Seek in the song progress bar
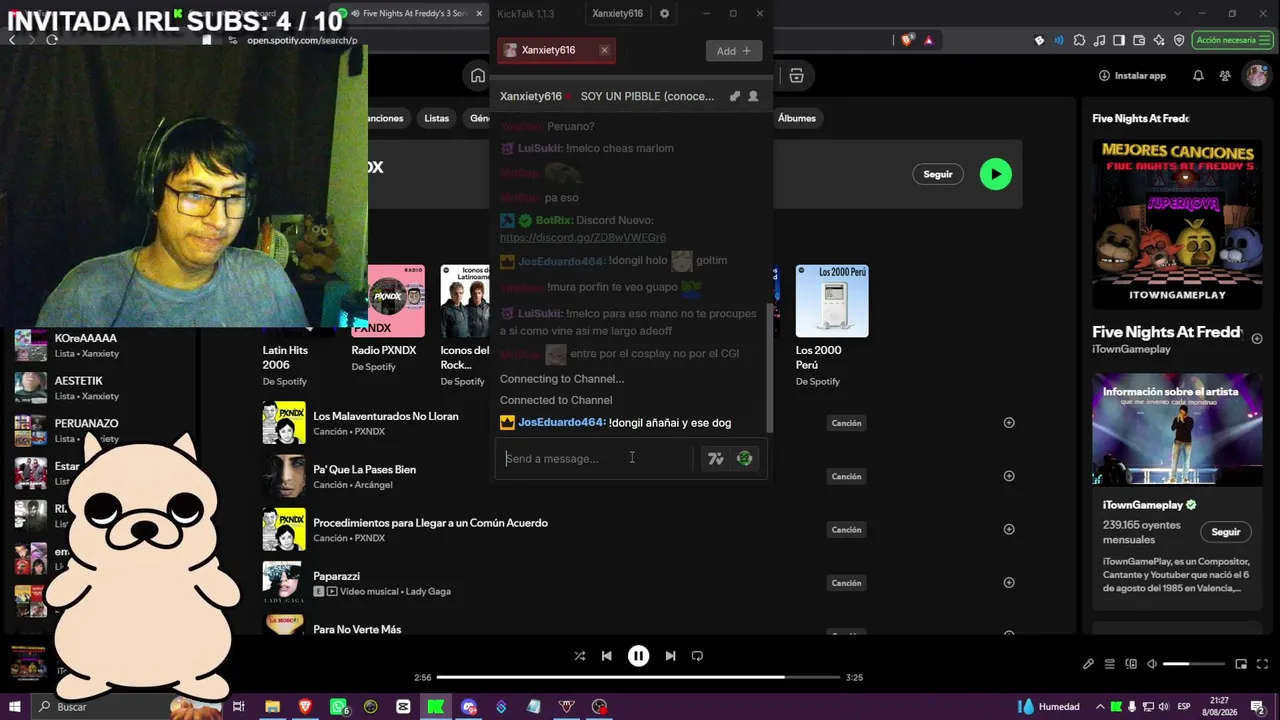This screenshot has height=720, width=1280. tap(638, 677)
